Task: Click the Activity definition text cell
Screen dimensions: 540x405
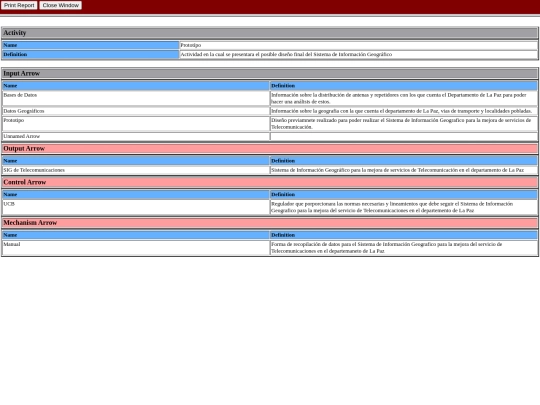Action: pyautogui.click(x=359, y=54)
